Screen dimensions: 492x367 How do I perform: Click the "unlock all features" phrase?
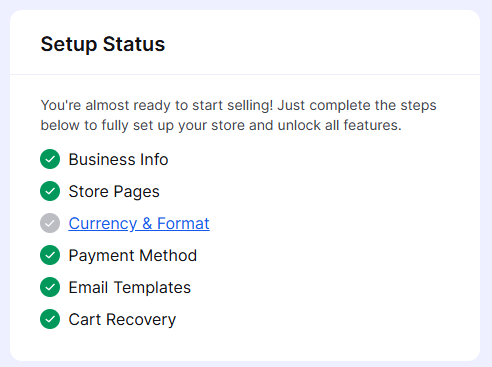tap(339, 125)
